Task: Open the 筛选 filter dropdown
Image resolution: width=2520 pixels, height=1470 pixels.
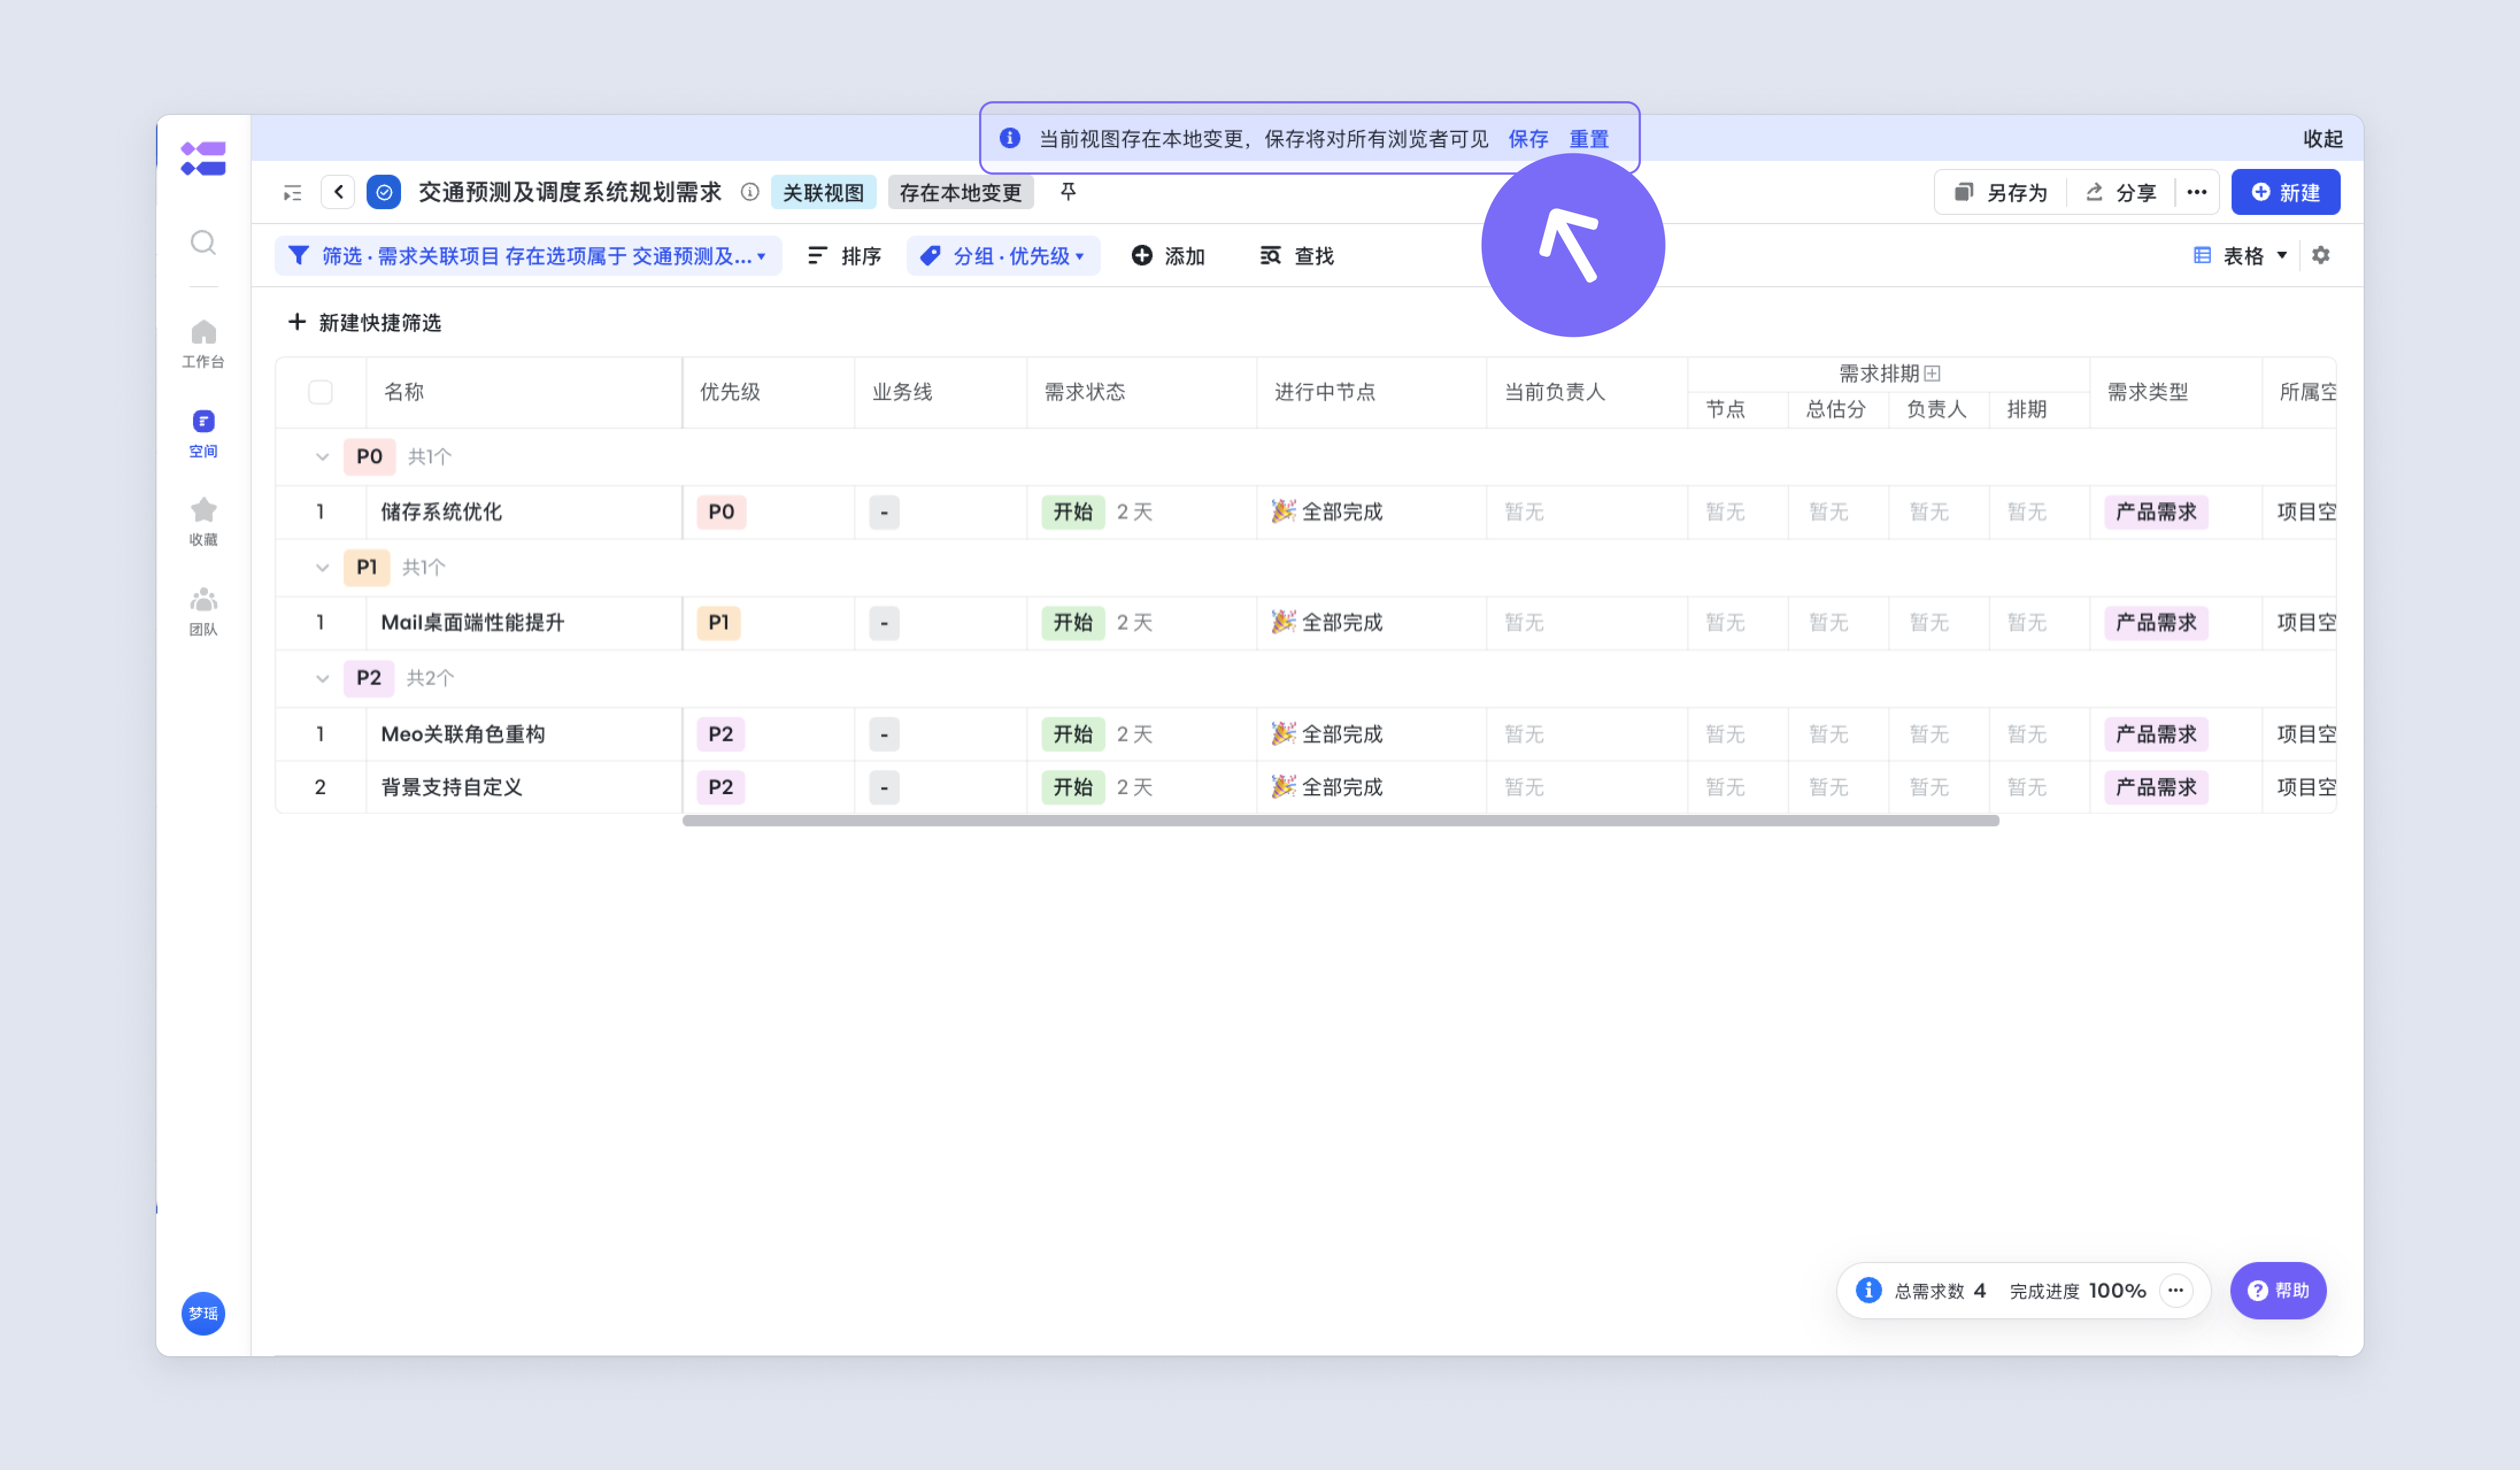Action: 528,256
